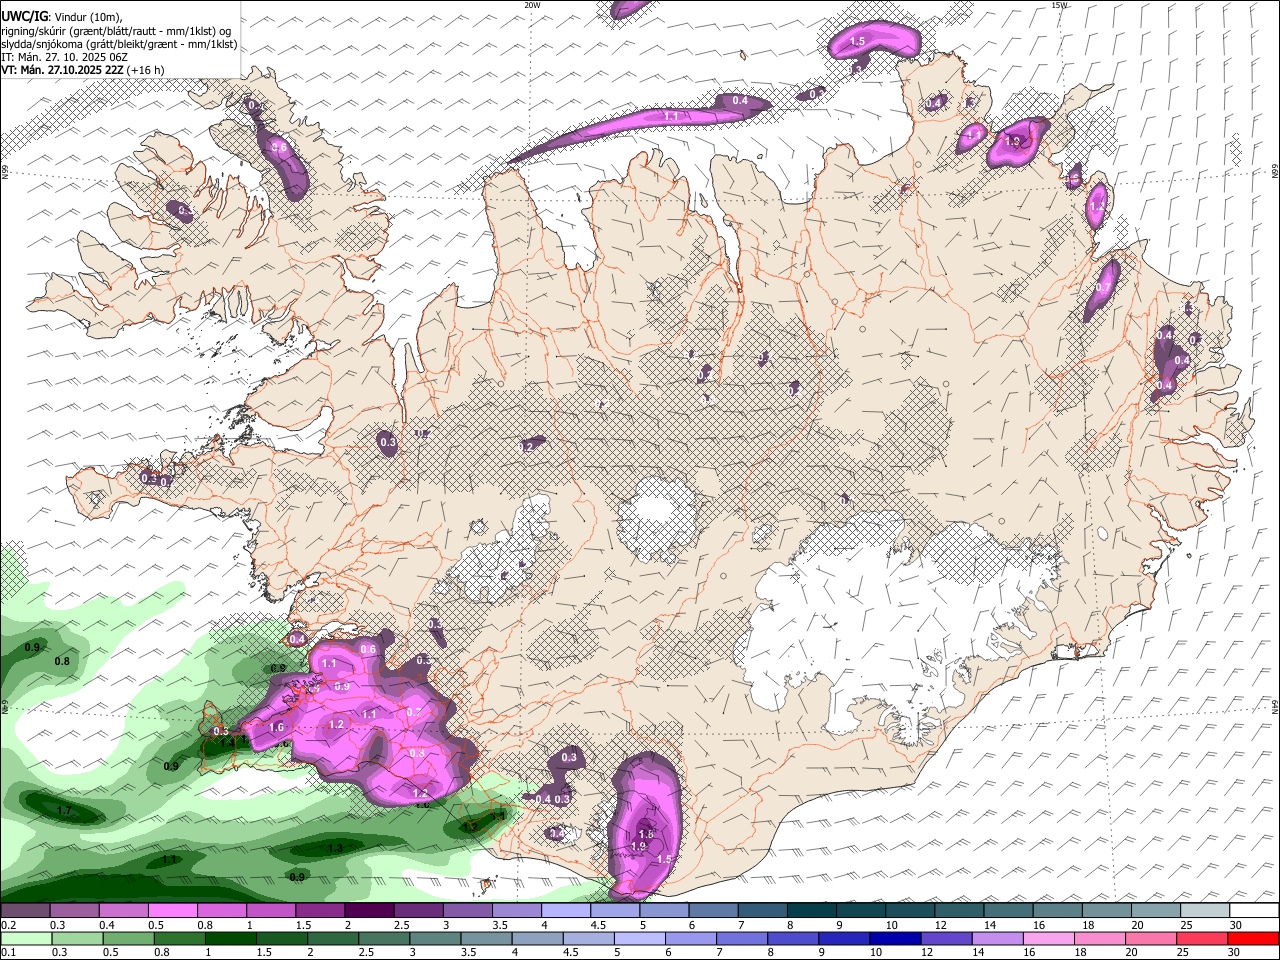Screen dimensions: 1280x960
Task: Click the '(+16 h)' forecast offset text
Action: pos(146,70)
